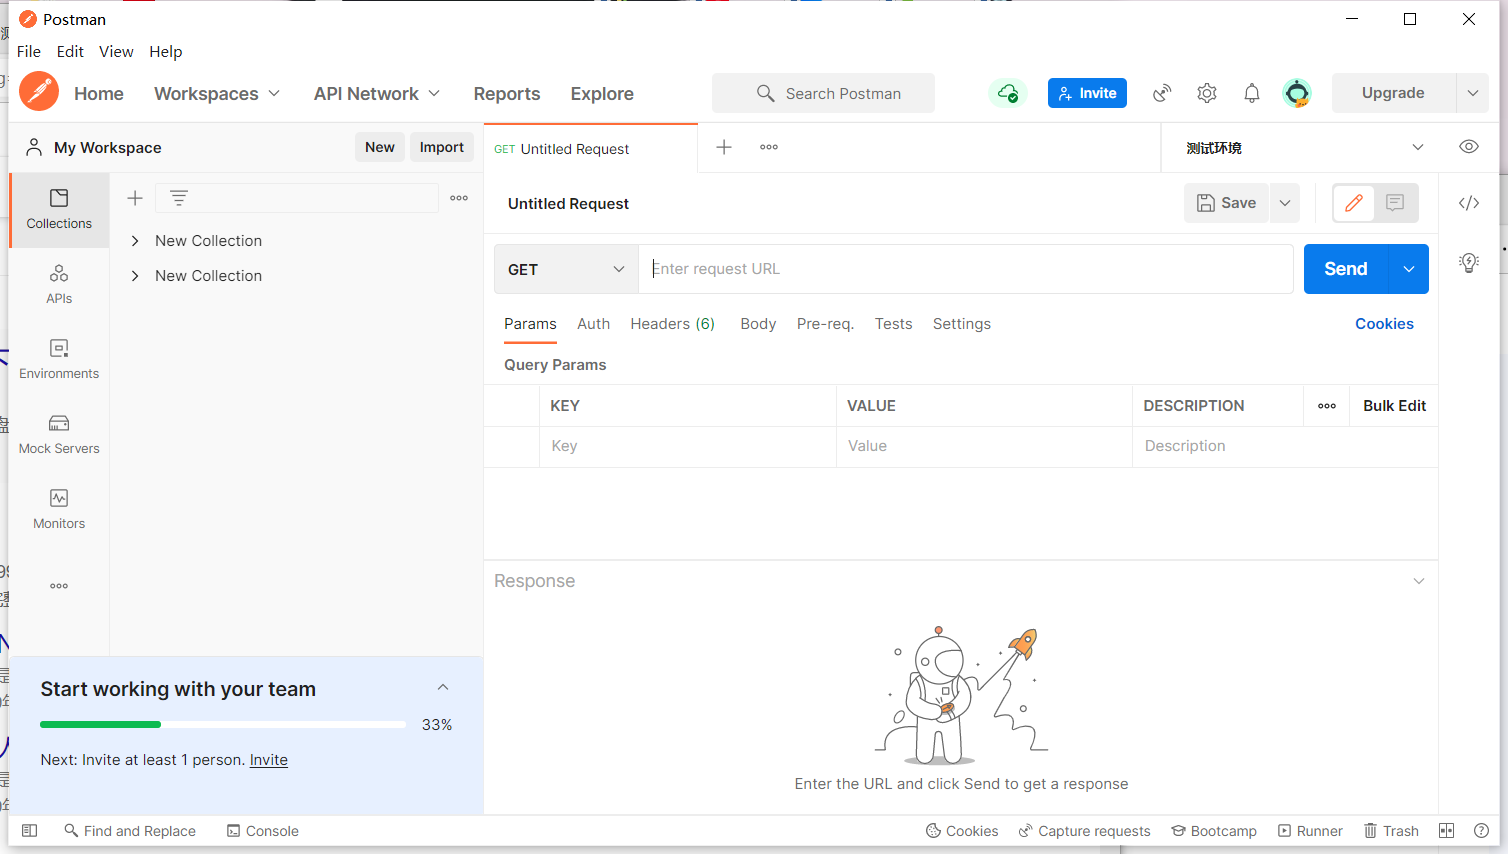The height and width of the screenshot is (854, 1508).
Task: Create a new collection with plus icon
Action: point(135,198)
